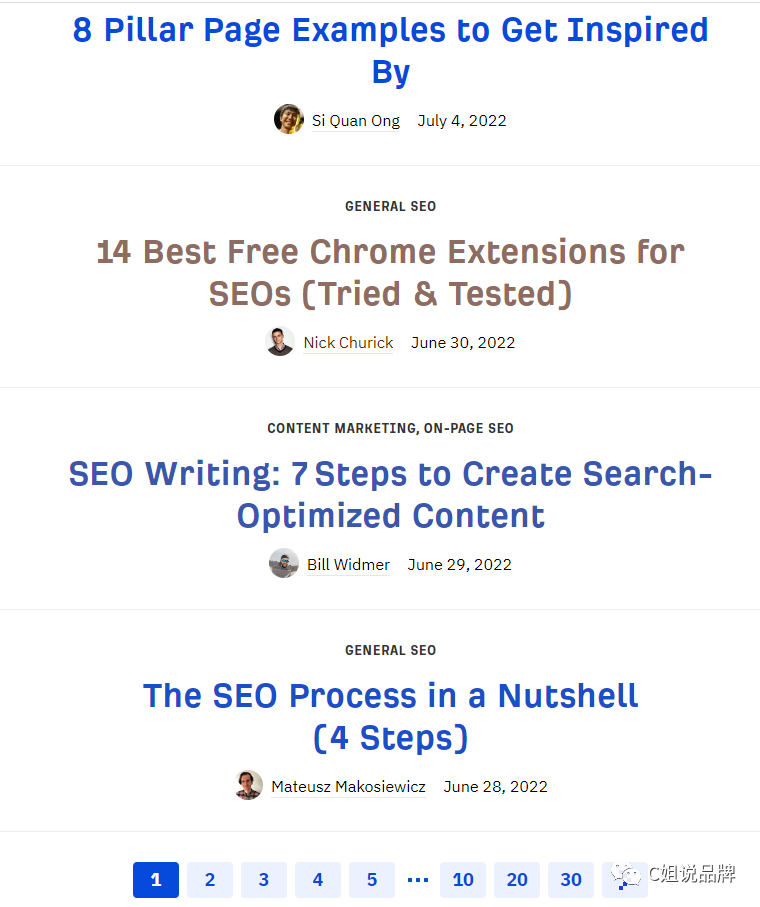Visit Nick Churick's author page
Viewport: 760px width, 907px height.
[x=348, y=343]
